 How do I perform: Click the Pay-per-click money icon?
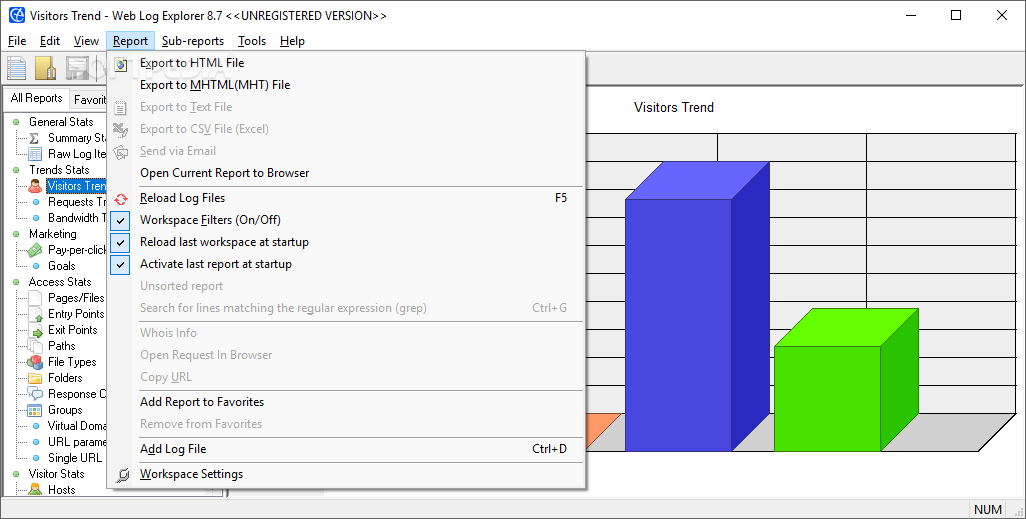coord(35,250)
